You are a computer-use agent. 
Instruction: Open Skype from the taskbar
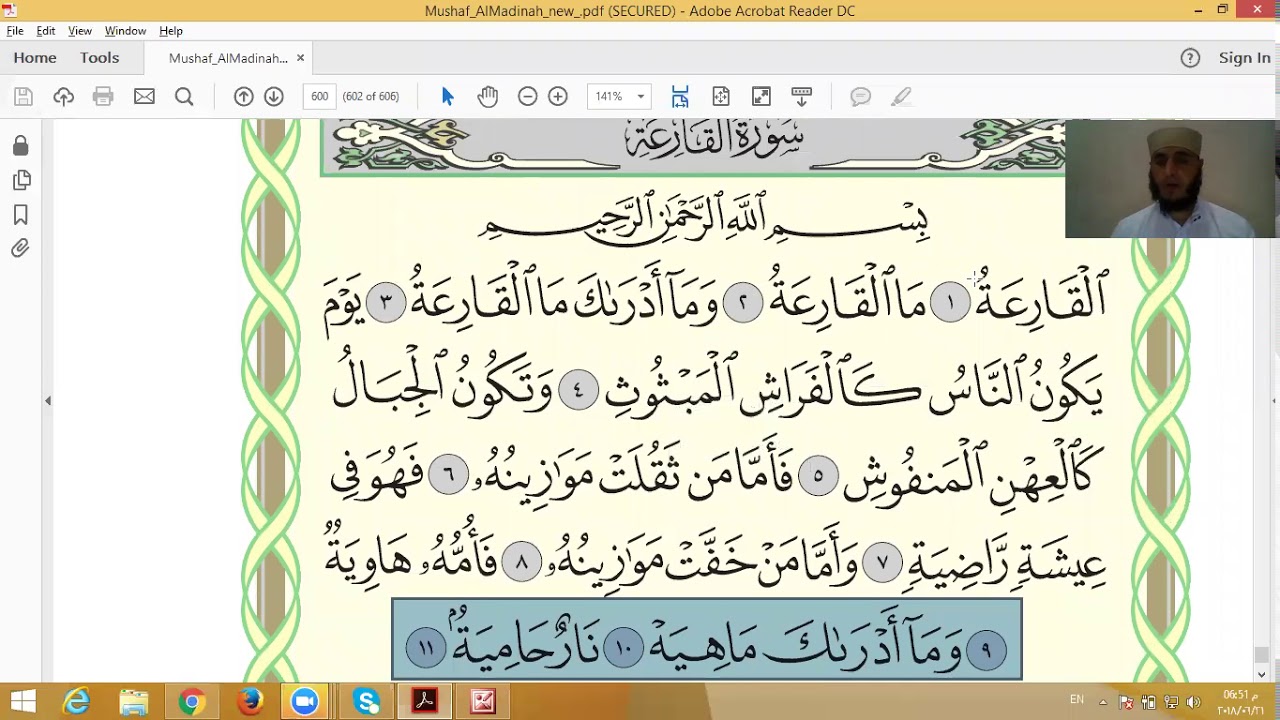[367, 702]
